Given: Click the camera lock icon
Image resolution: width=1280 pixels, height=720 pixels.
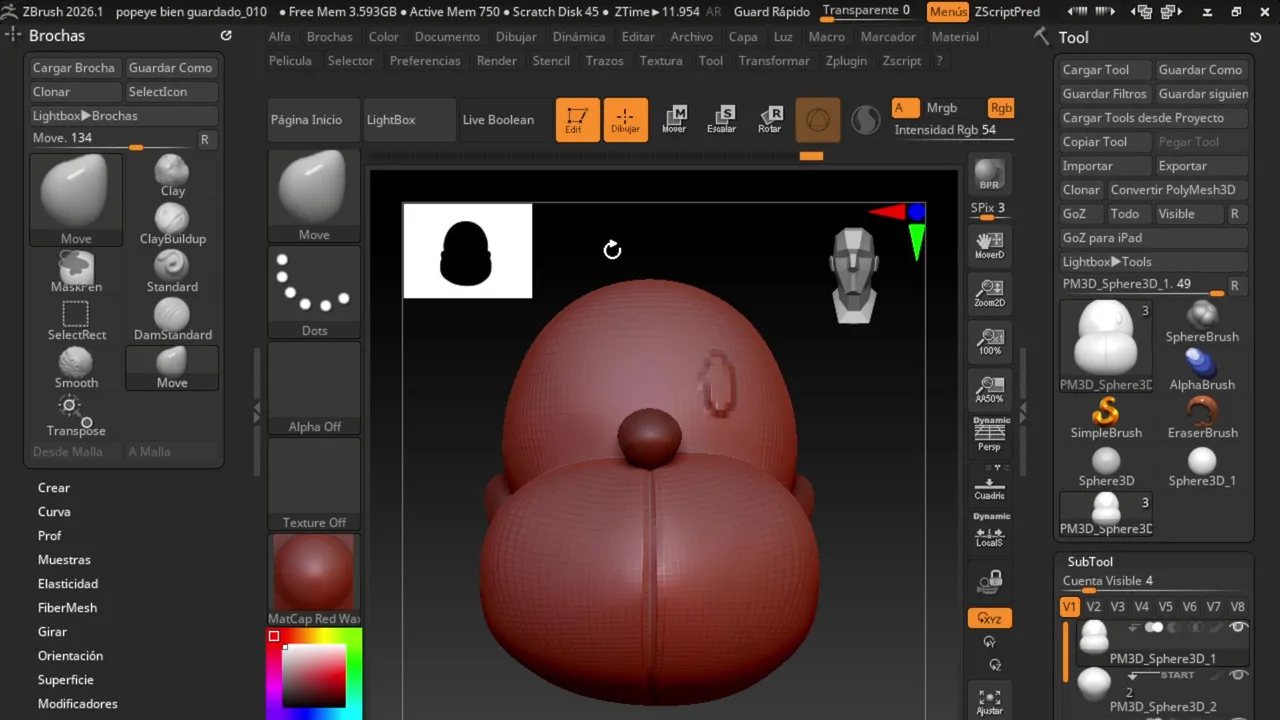Looking at the screenshot, I should tap(990, 581).
